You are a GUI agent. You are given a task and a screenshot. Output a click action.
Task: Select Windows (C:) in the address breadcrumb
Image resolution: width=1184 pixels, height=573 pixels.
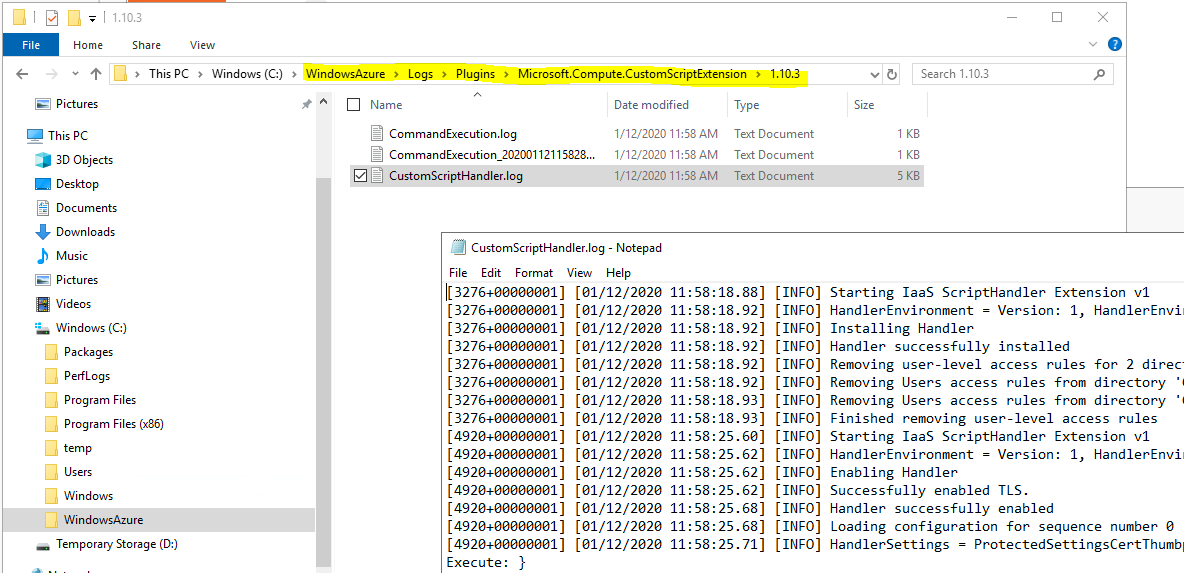247,74
